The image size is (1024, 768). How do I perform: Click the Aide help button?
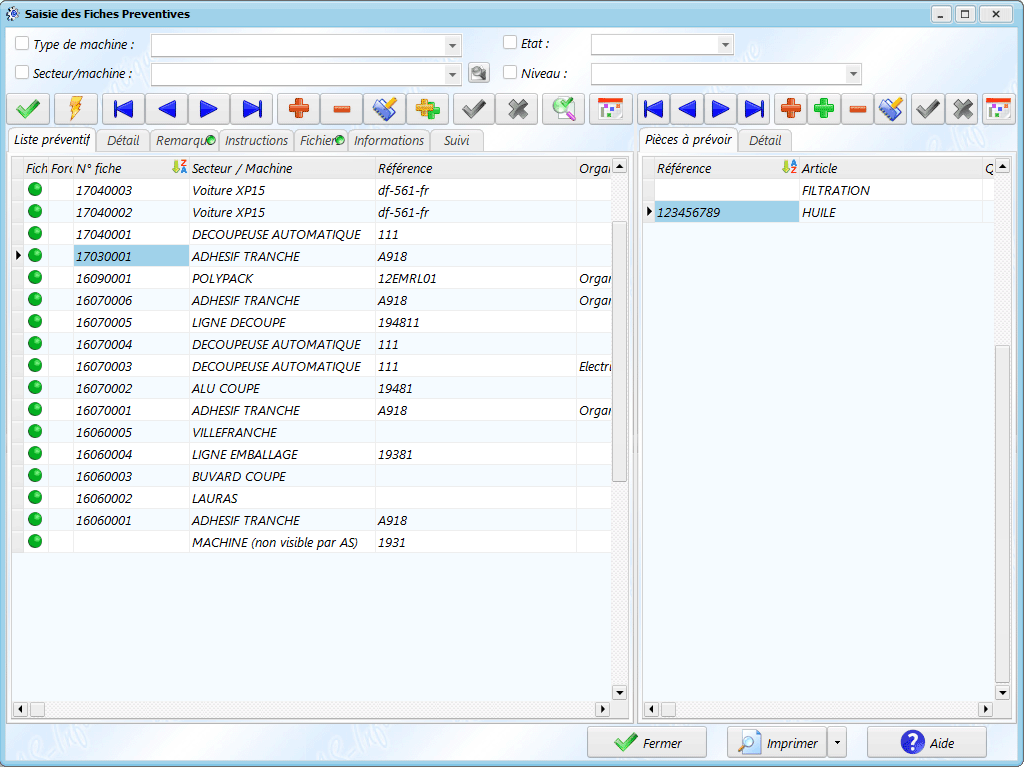click(926, 743)
